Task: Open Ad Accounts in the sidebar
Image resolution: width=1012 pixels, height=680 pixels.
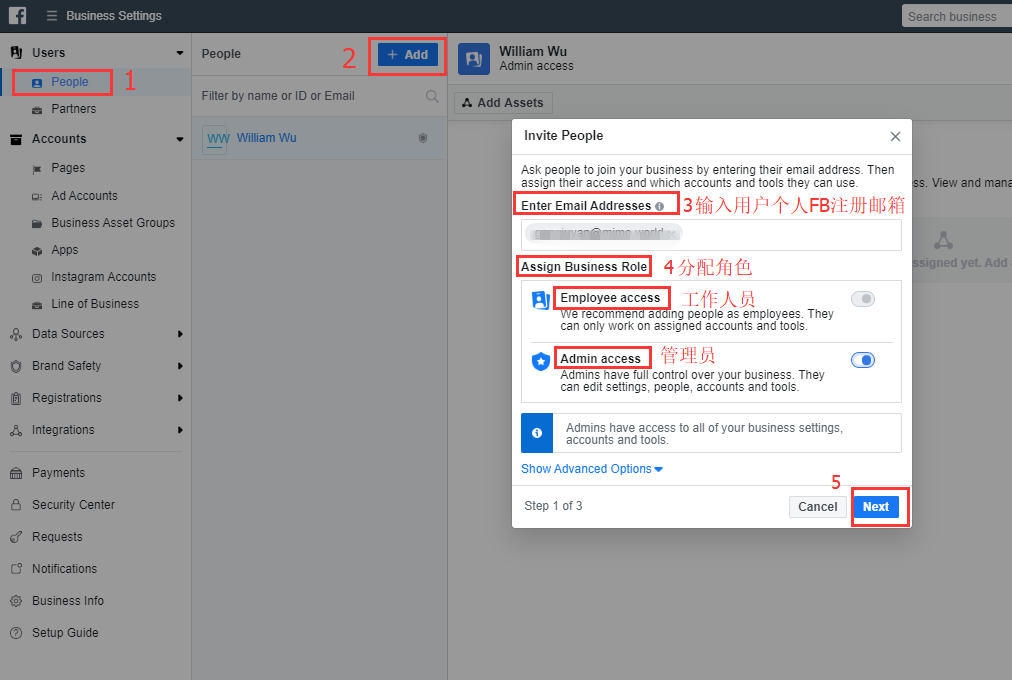Action: 84,196
